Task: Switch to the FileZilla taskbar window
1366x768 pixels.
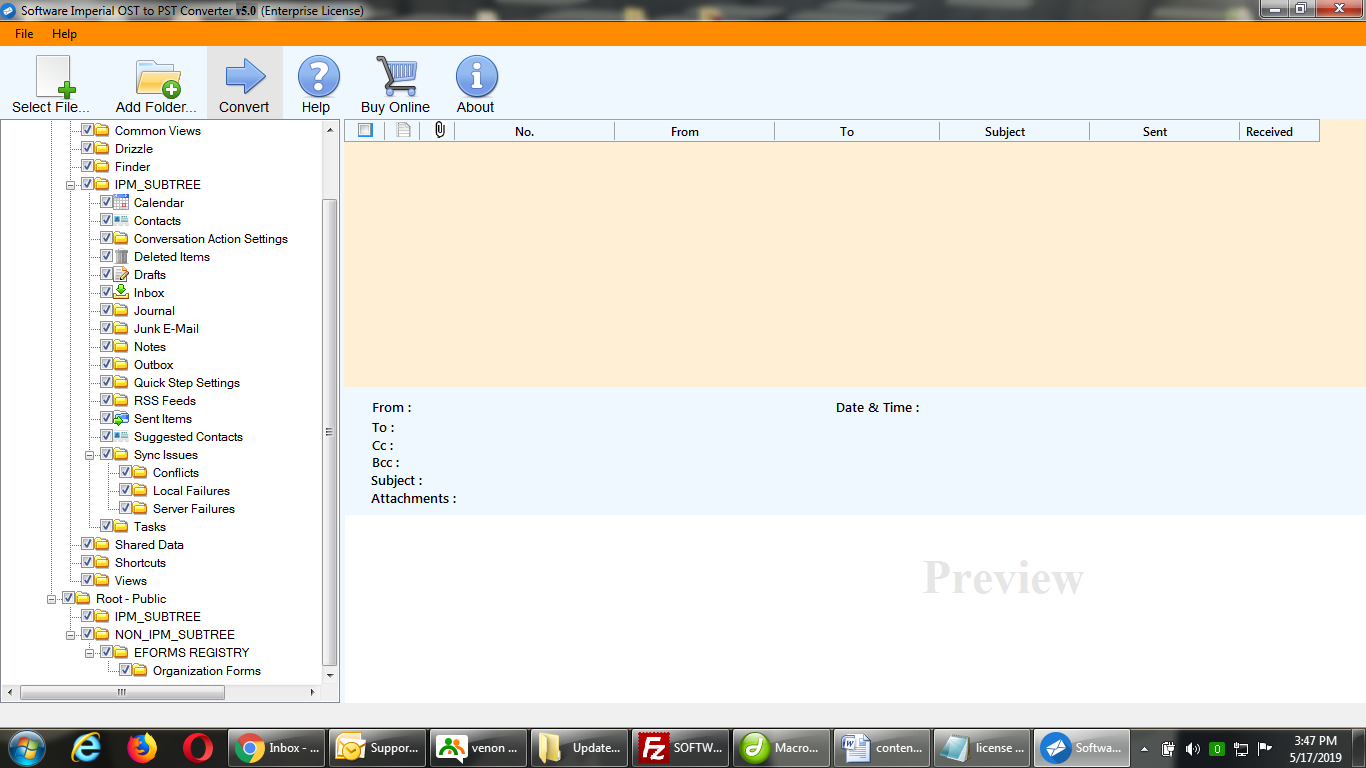Action: coord(680,747)
